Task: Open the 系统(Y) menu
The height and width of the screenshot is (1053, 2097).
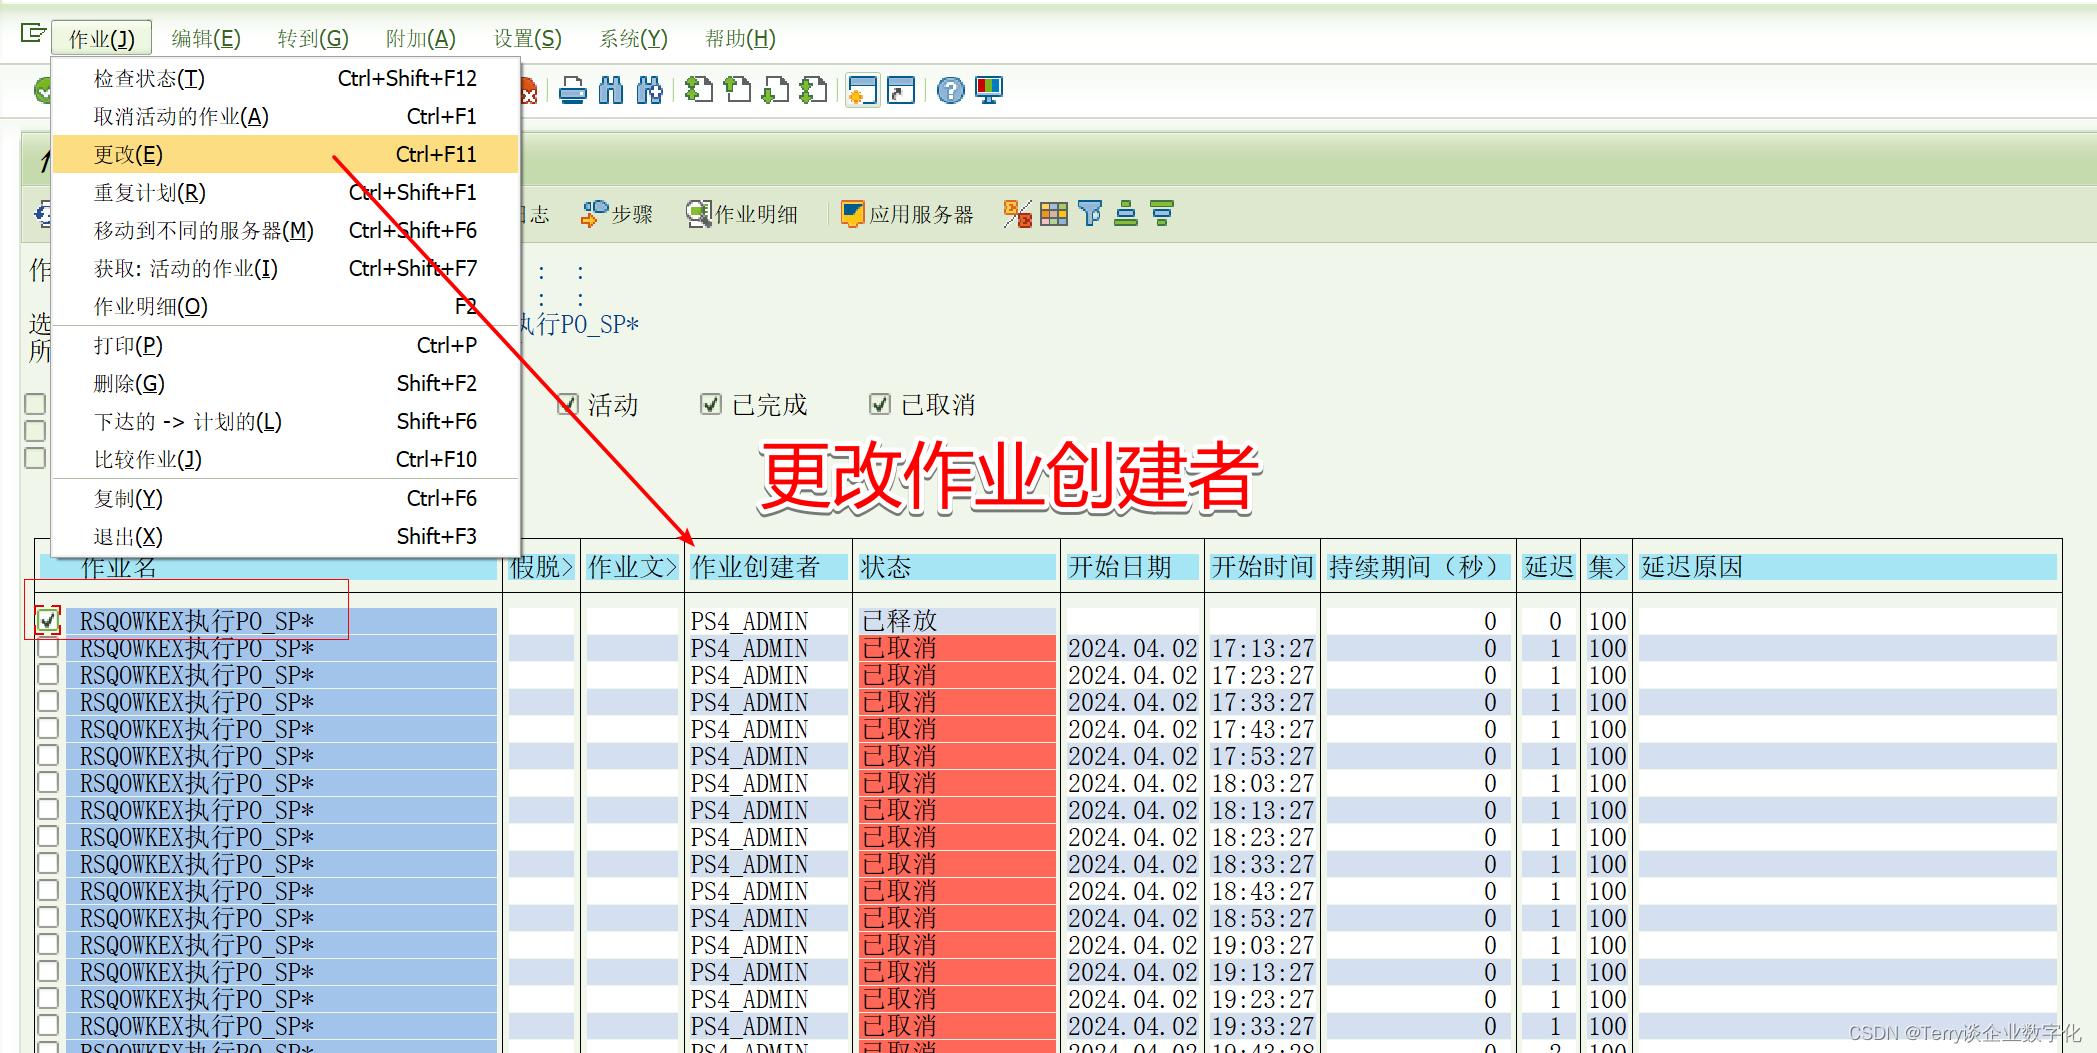Action: (633, 38)
